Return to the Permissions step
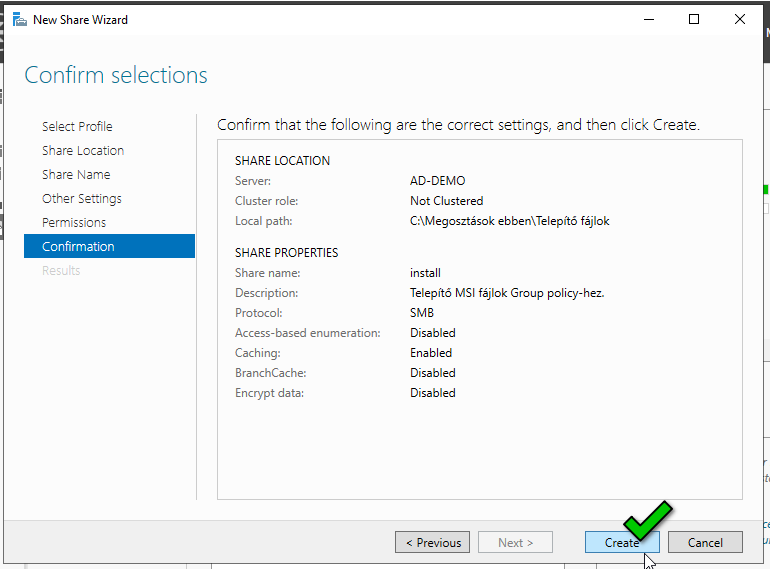Image resolution: width=770 pixels, height=569 pixels. click(x=74, y=222)
